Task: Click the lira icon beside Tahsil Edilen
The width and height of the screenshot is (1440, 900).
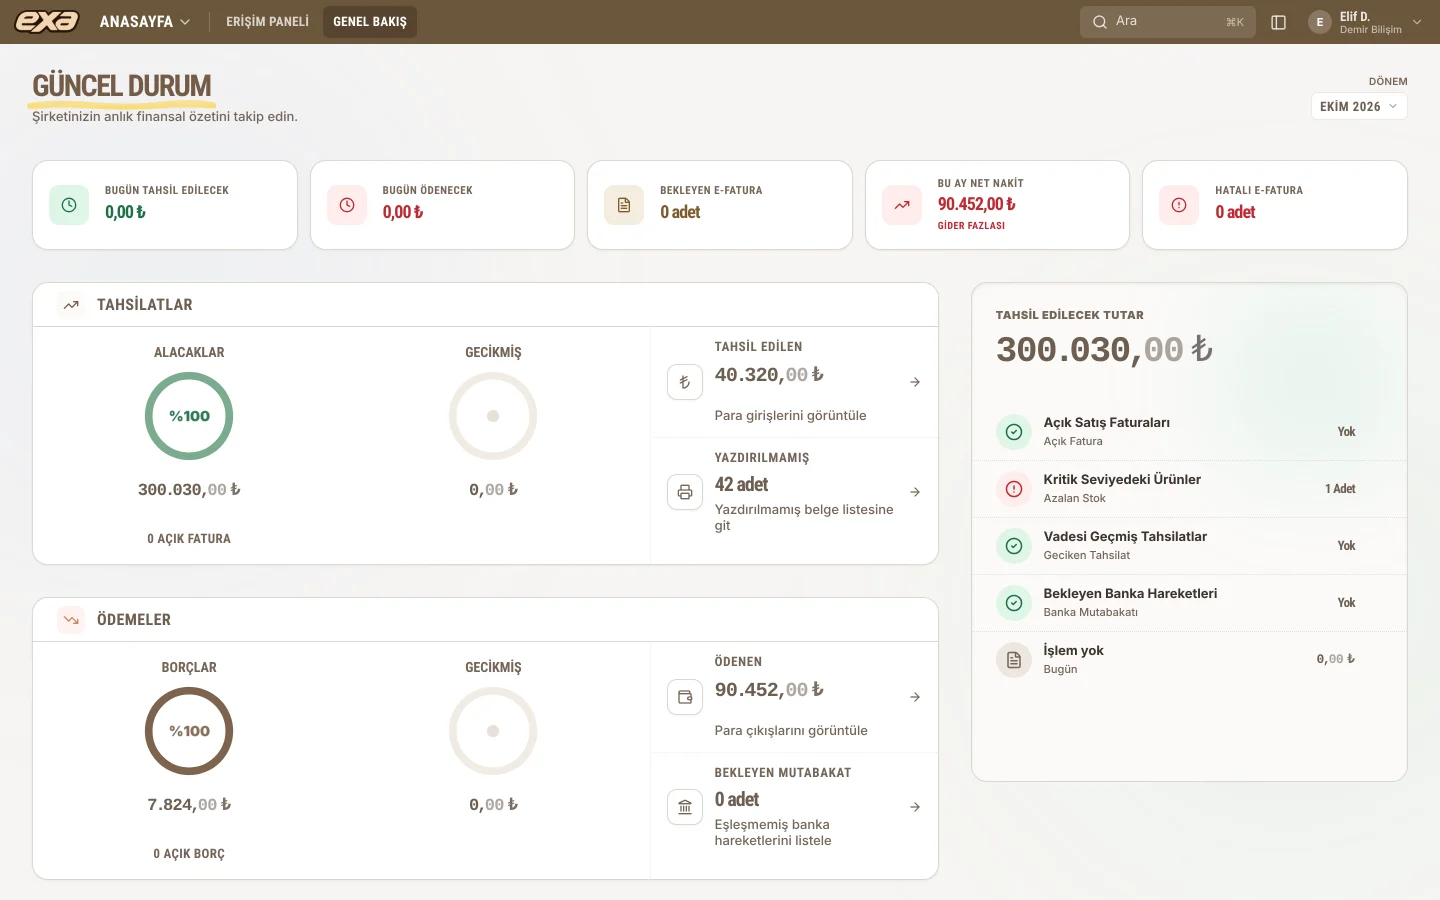Action: coord(685,382)
